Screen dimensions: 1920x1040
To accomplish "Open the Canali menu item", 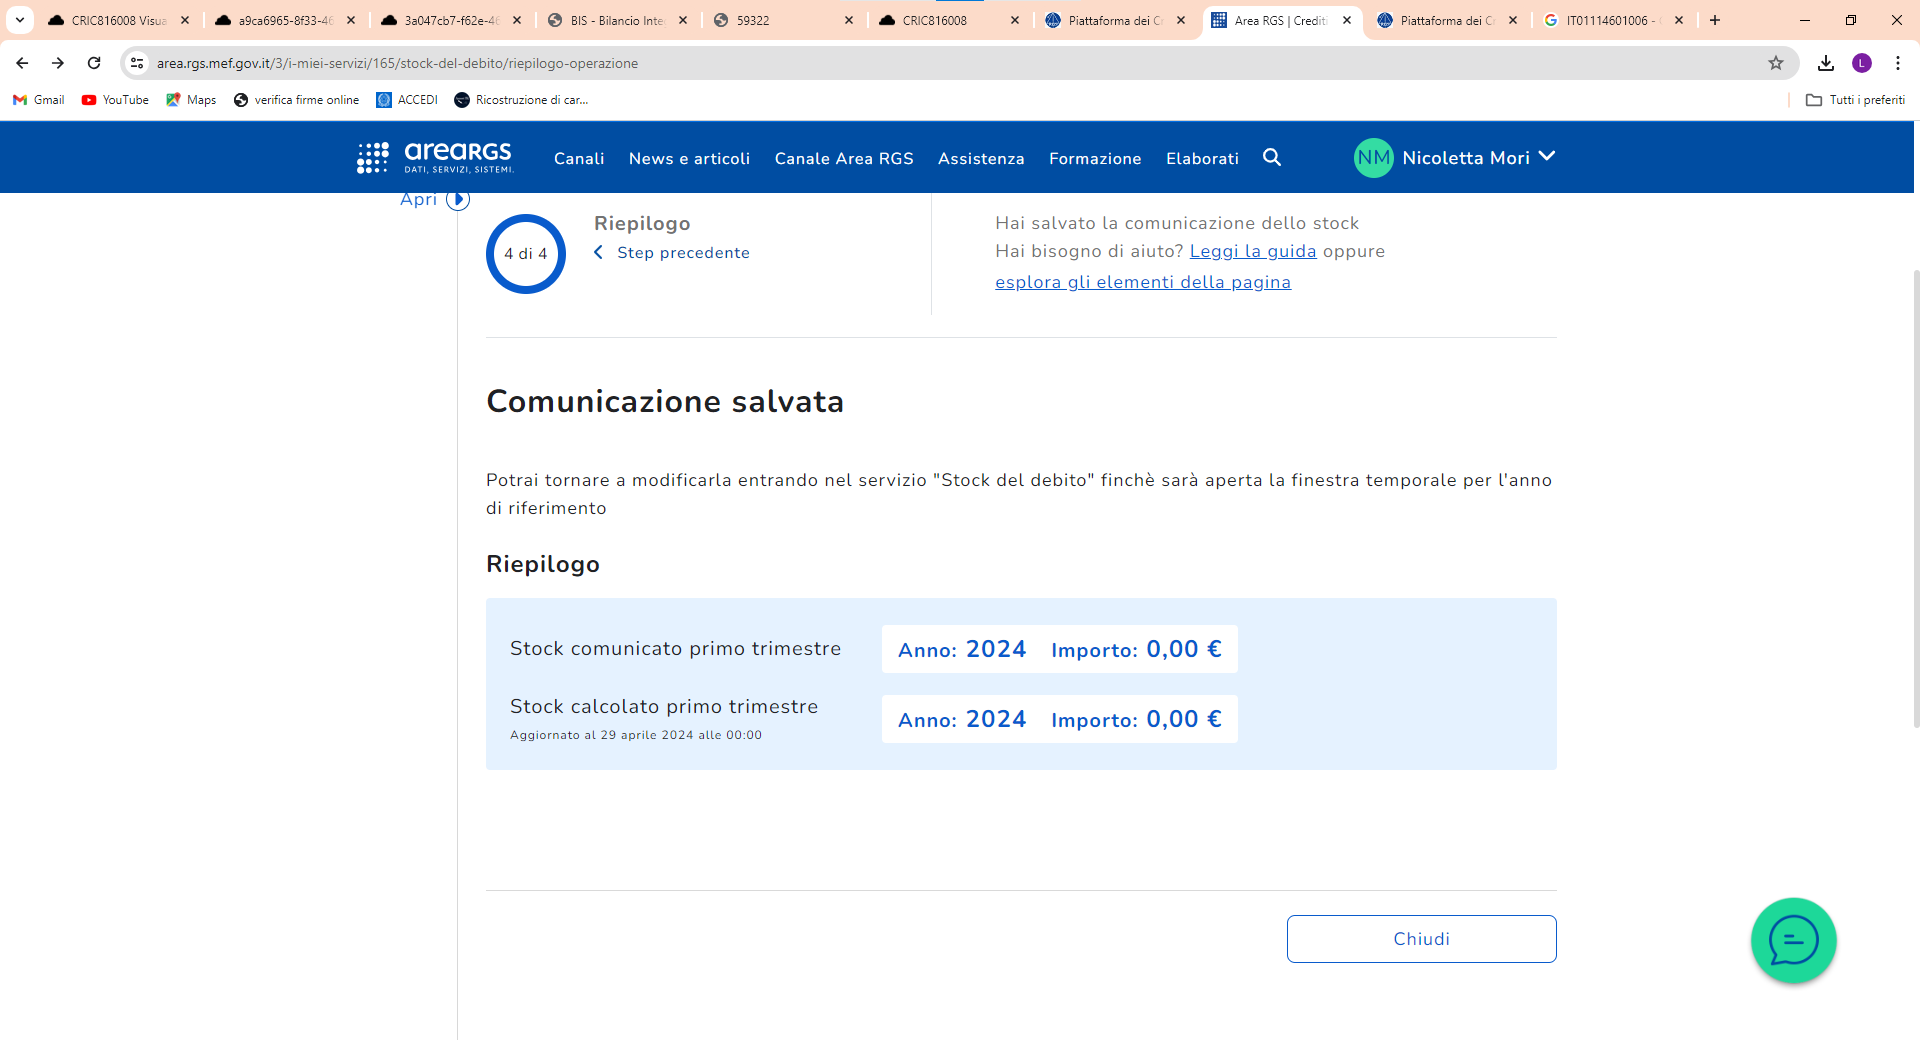I will click(x=579, y=158).
